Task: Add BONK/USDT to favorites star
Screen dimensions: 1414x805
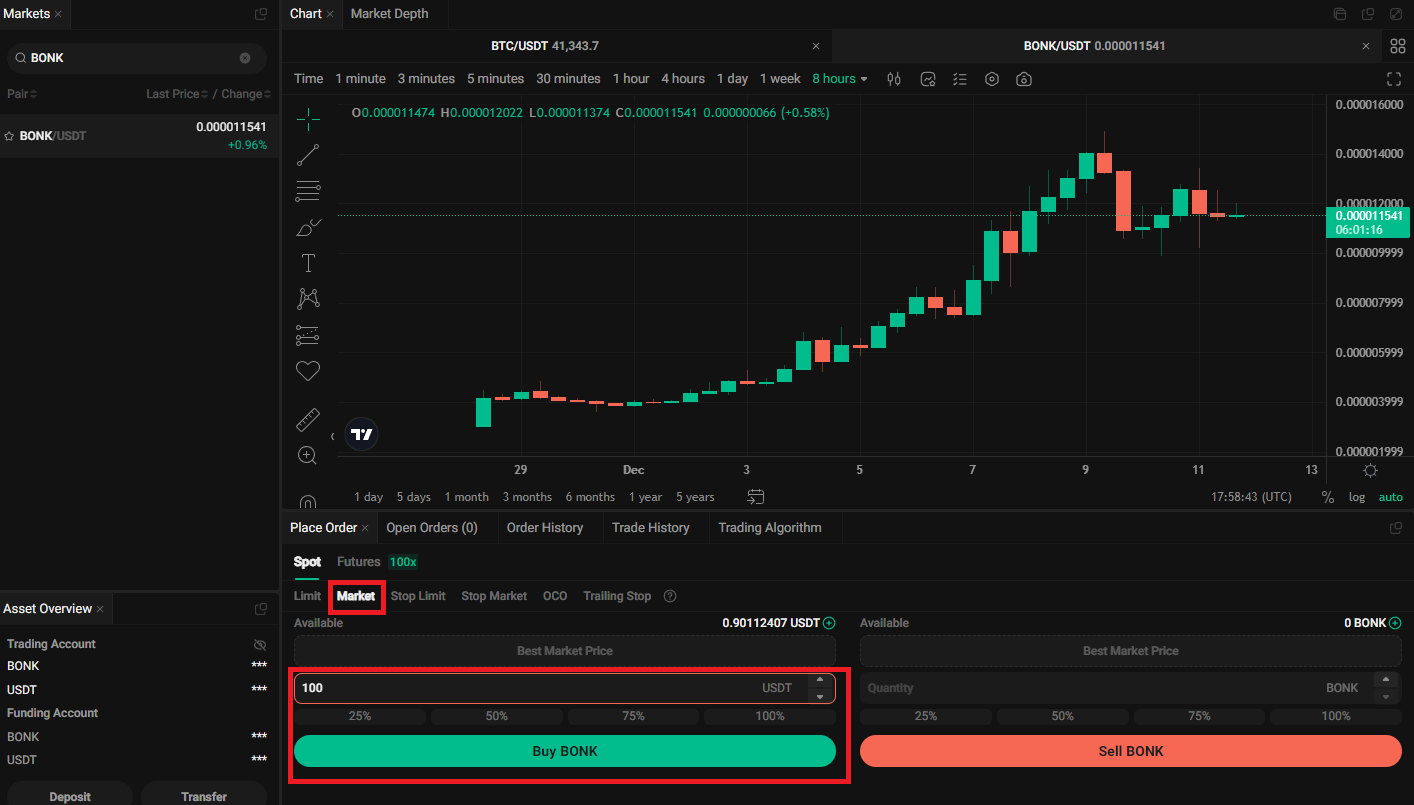Action: (10, 136)
